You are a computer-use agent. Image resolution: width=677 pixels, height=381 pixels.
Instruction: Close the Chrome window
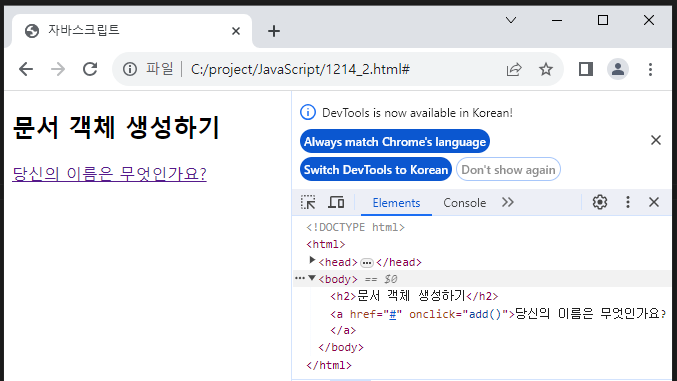tap(649, 20)
